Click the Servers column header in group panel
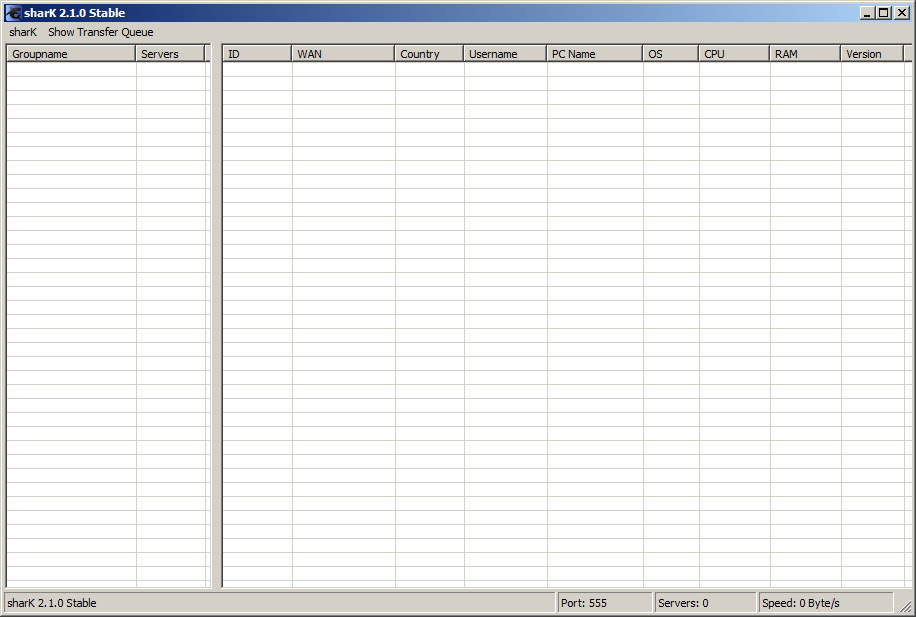The image size is (916, 617). 170,54
